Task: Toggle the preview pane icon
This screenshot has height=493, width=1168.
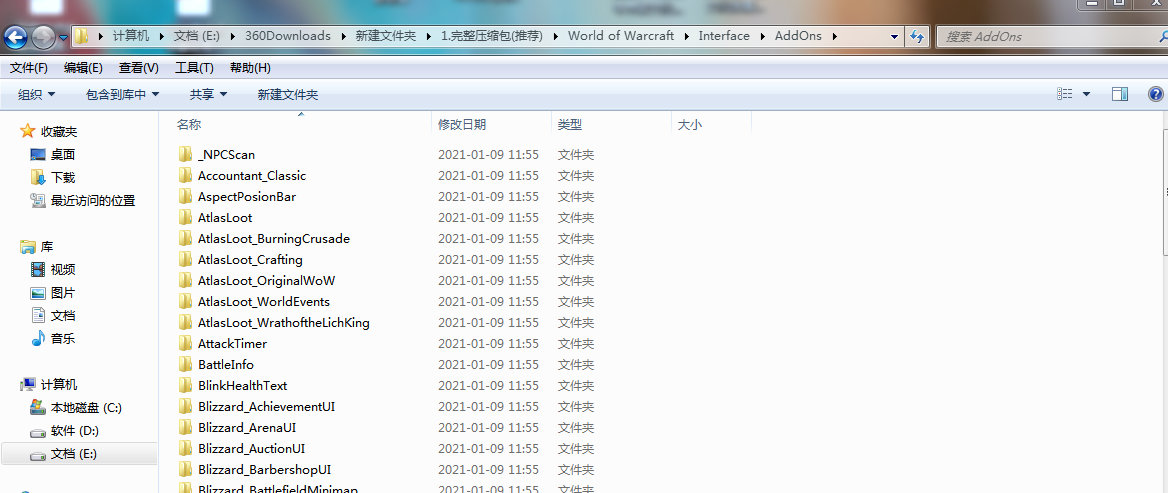Action: click(x=1120, y=94)
